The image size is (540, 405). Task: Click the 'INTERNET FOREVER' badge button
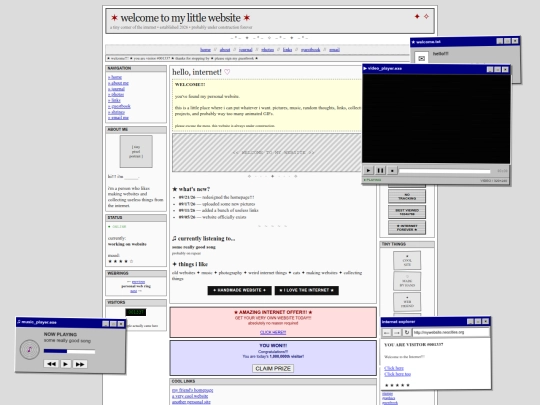click(407, 228)
